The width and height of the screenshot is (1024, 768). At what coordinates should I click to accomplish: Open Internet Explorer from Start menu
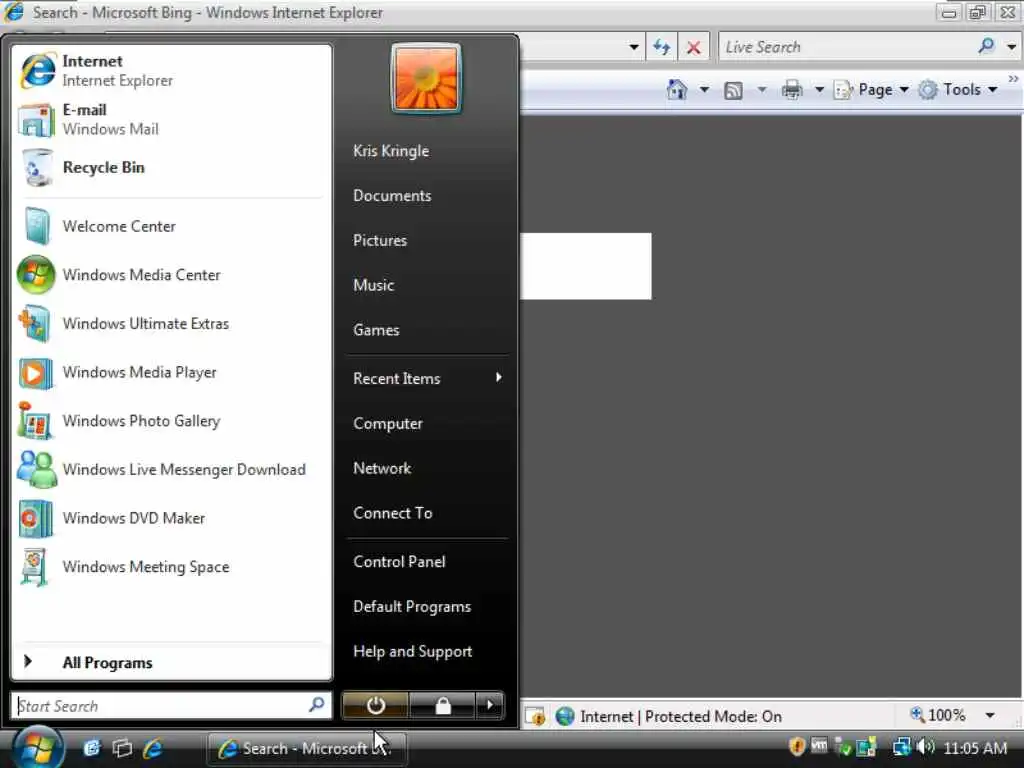(171, 71)
